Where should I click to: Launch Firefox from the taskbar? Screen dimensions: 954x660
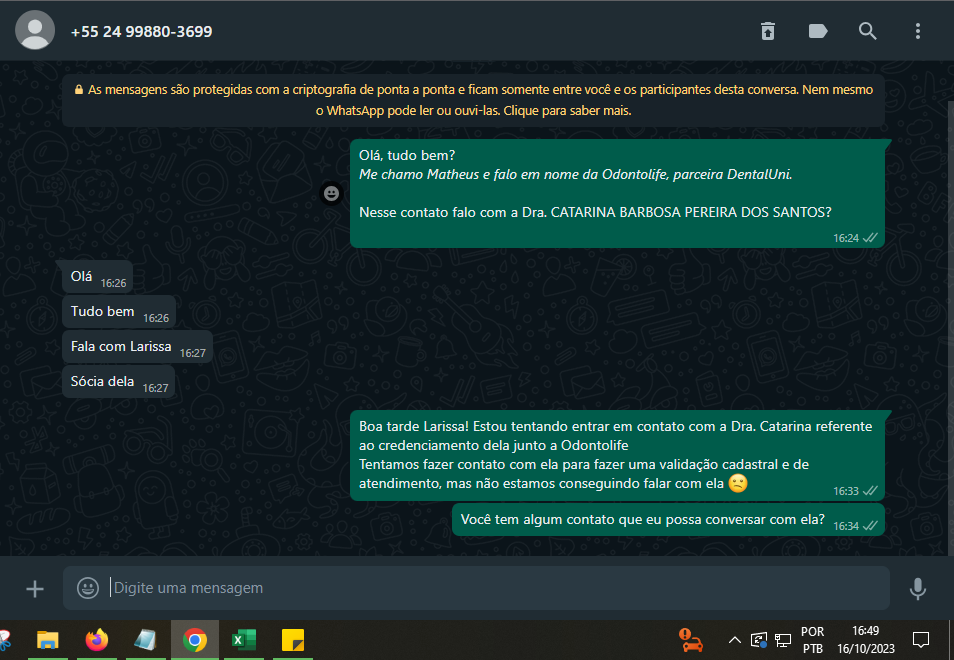pyautogui.click(x=96, y=640)
